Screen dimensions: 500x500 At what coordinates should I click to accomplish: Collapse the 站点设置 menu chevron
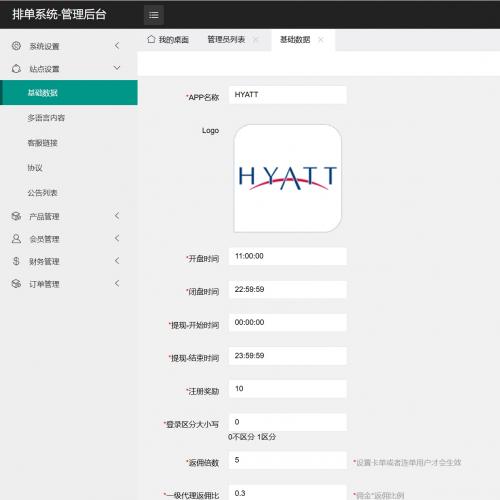(x=117, y=68)
